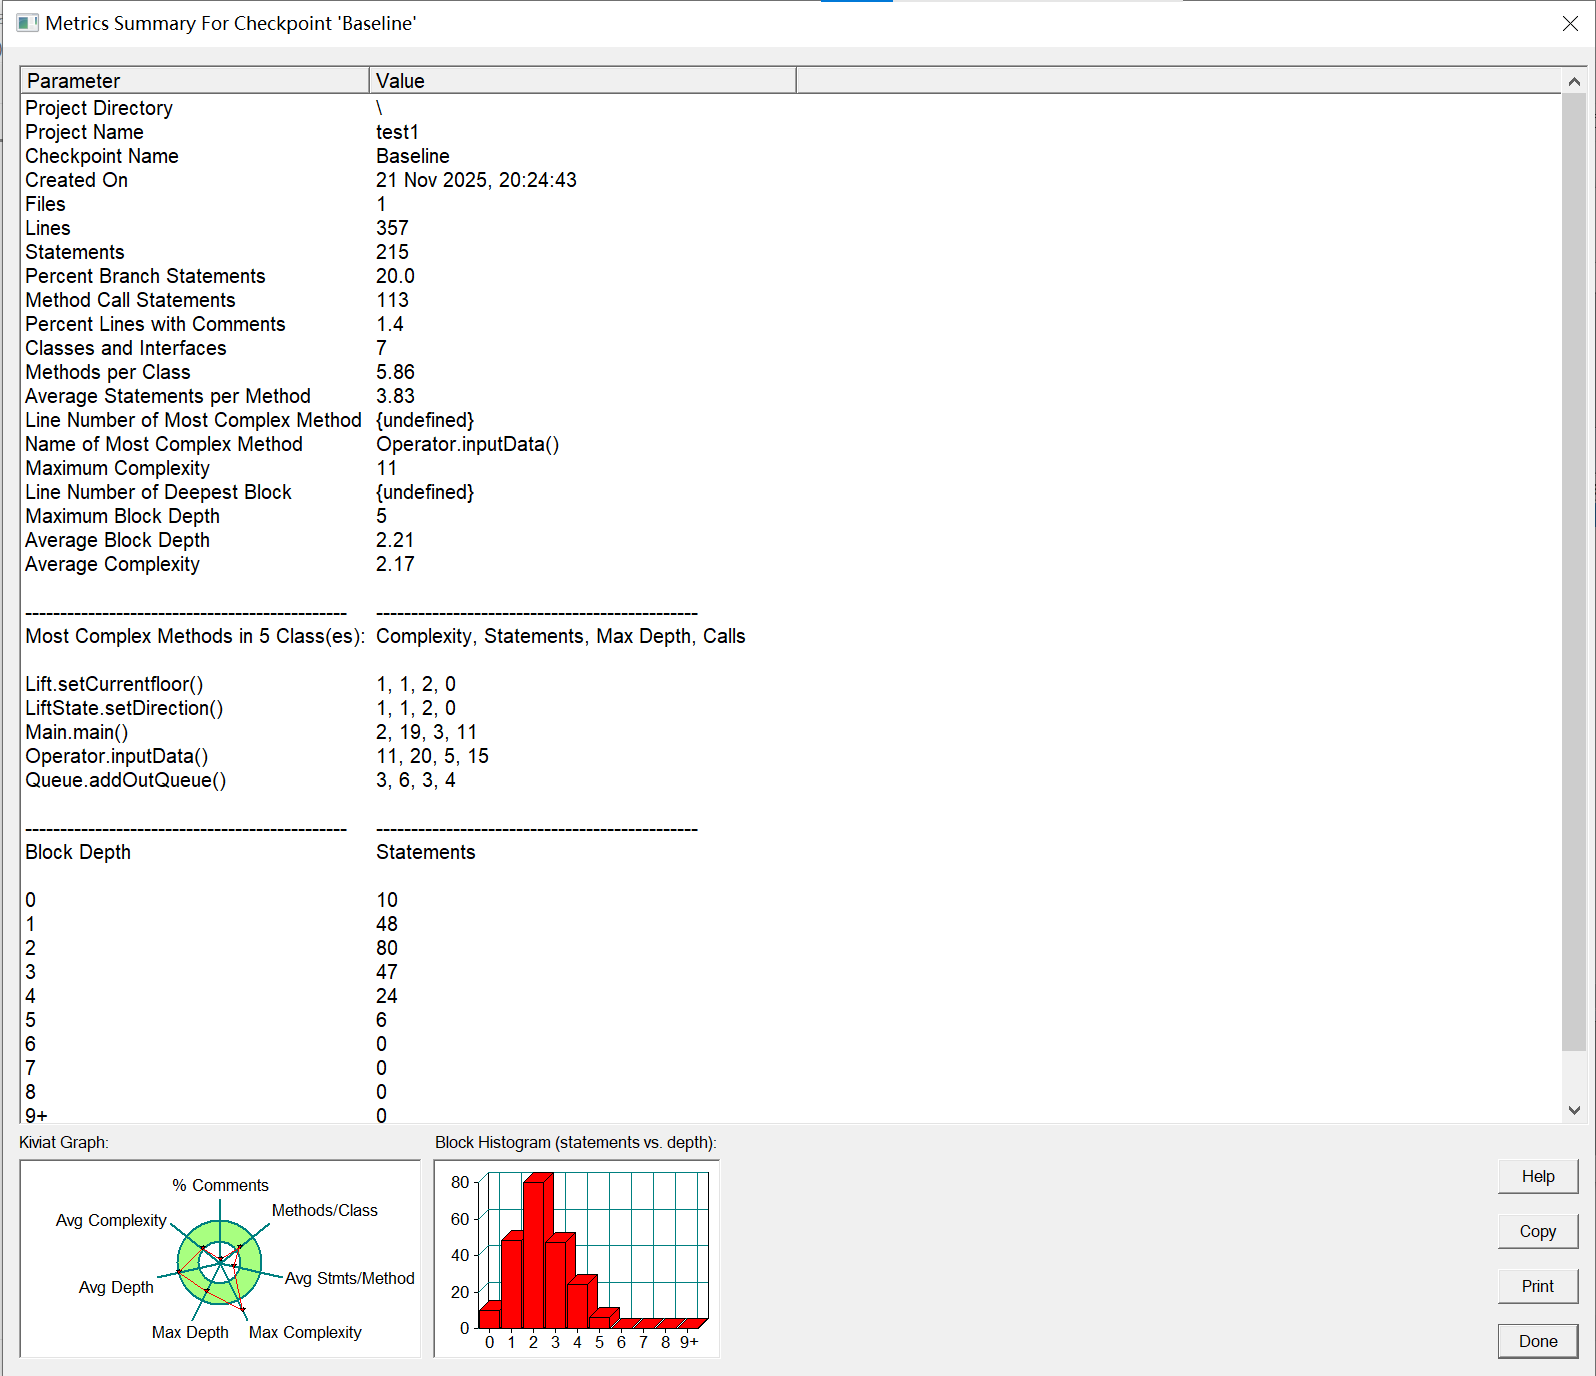Click the scrollbar down arrow

[1574, 1110]
